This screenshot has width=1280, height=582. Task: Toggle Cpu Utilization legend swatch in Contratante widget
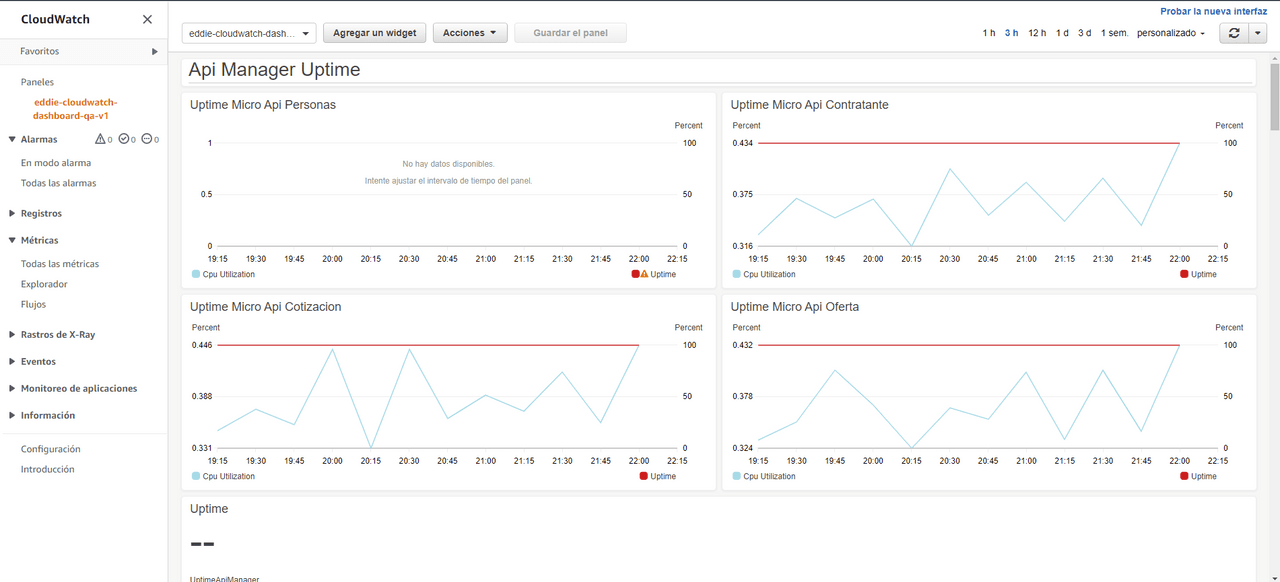tap(737, 274)
